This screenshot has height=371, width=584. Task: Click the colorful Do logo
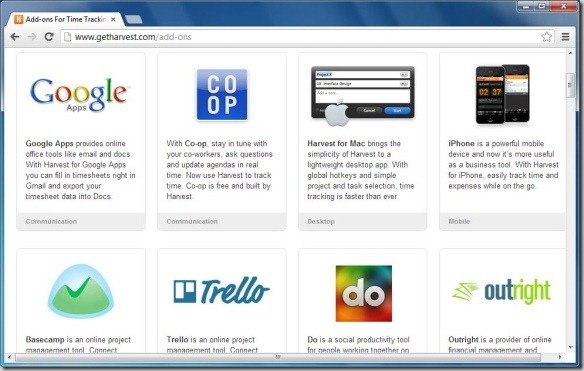tap(364, 293)
